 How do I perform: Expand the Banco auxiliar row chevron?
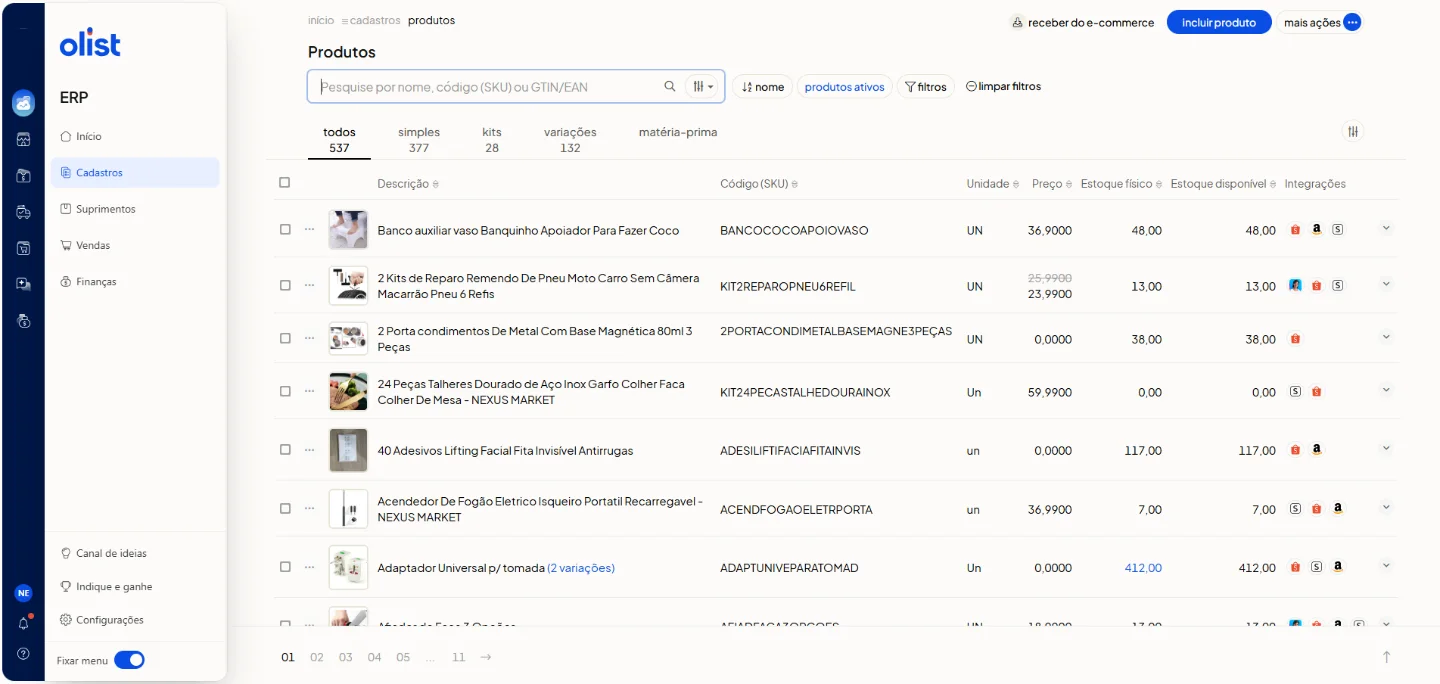pyautogui.click(x=1386, y=228)
